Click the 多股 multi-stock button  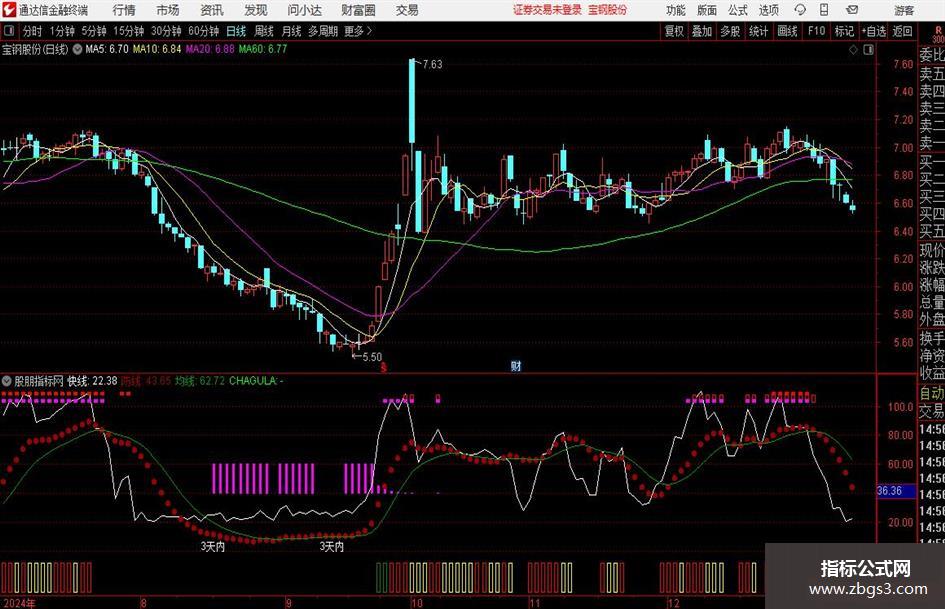(730, 31)
